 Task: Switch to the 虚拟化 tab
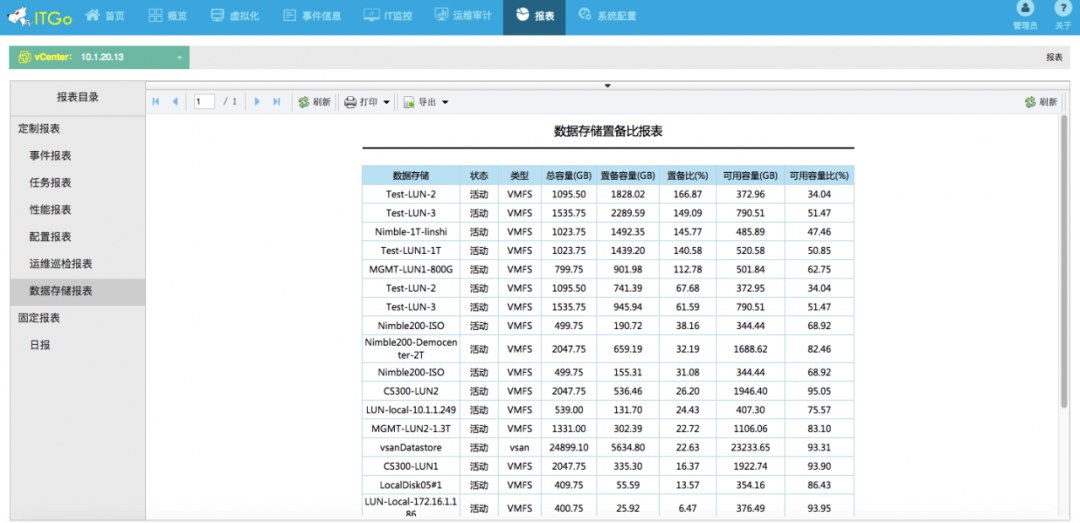(x=235, y=16)
